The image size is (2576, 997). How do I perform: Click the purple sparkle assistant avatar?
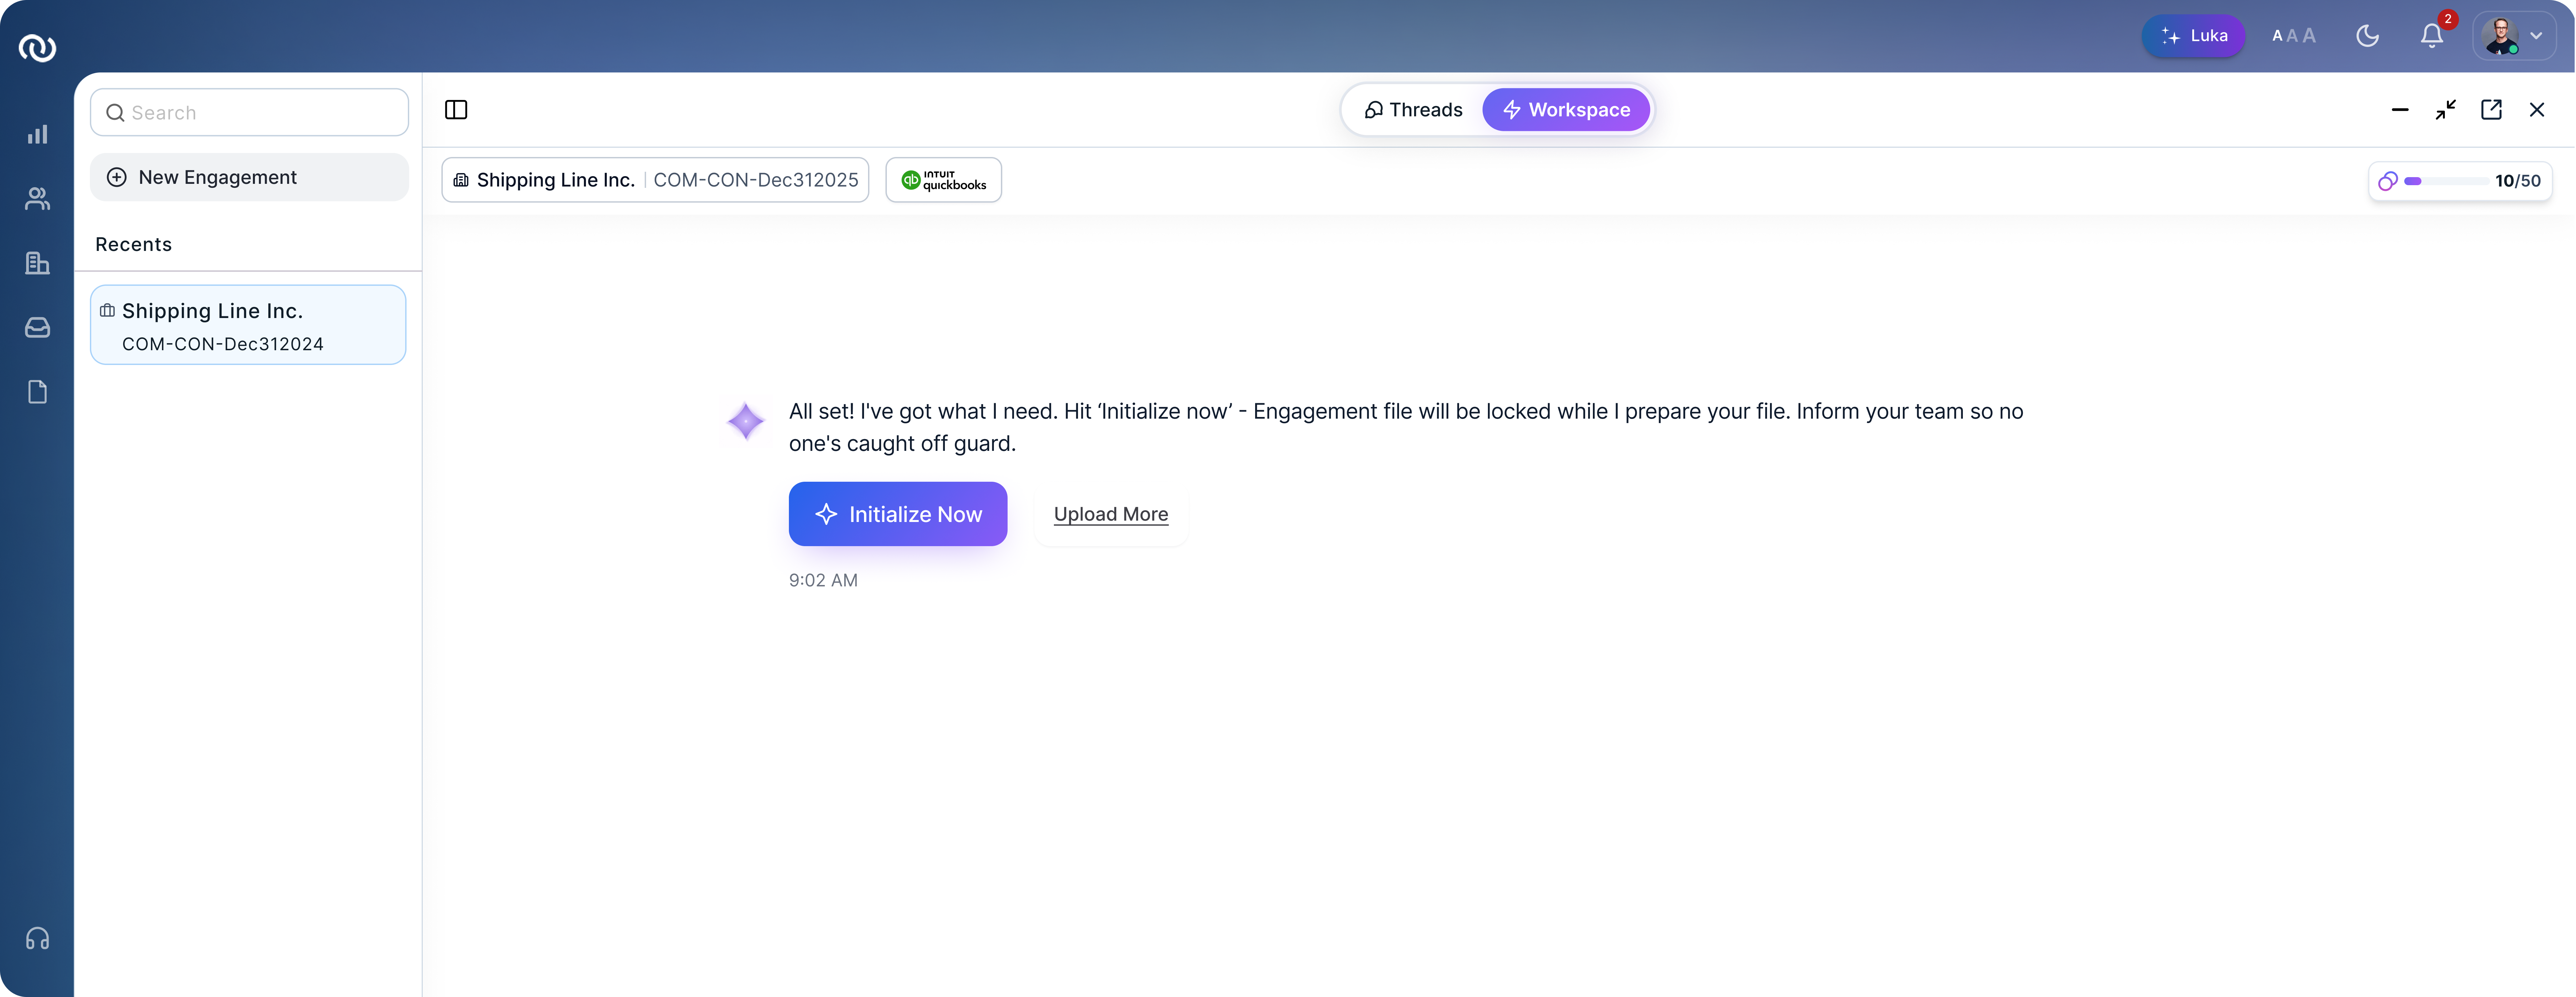point(746,421)
